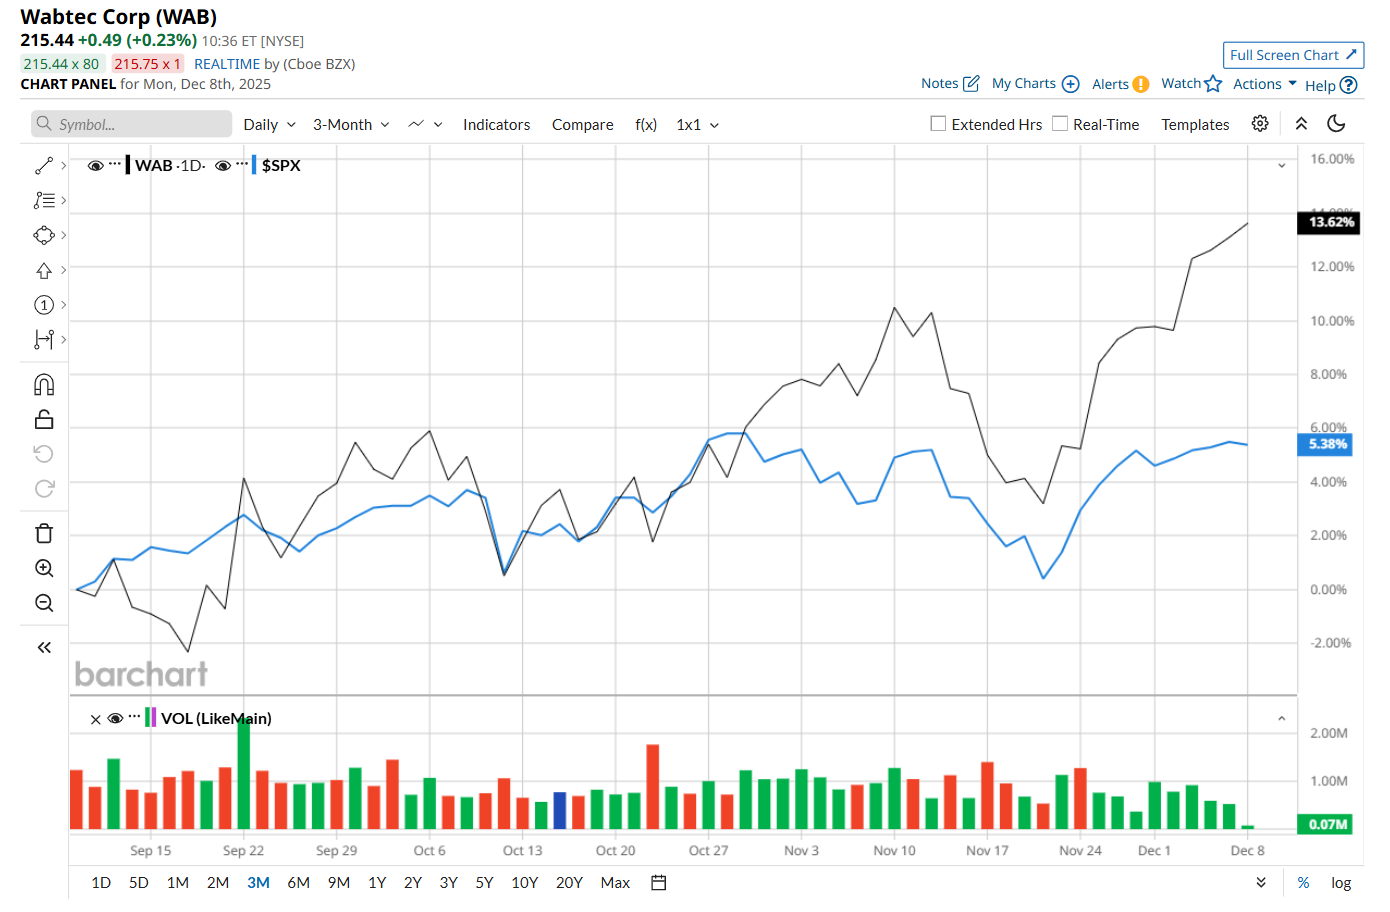This screenshot has width=1390, height=912.
Task: Collapse the toolbar with double-chevron icon
Action: [1301, 124]
